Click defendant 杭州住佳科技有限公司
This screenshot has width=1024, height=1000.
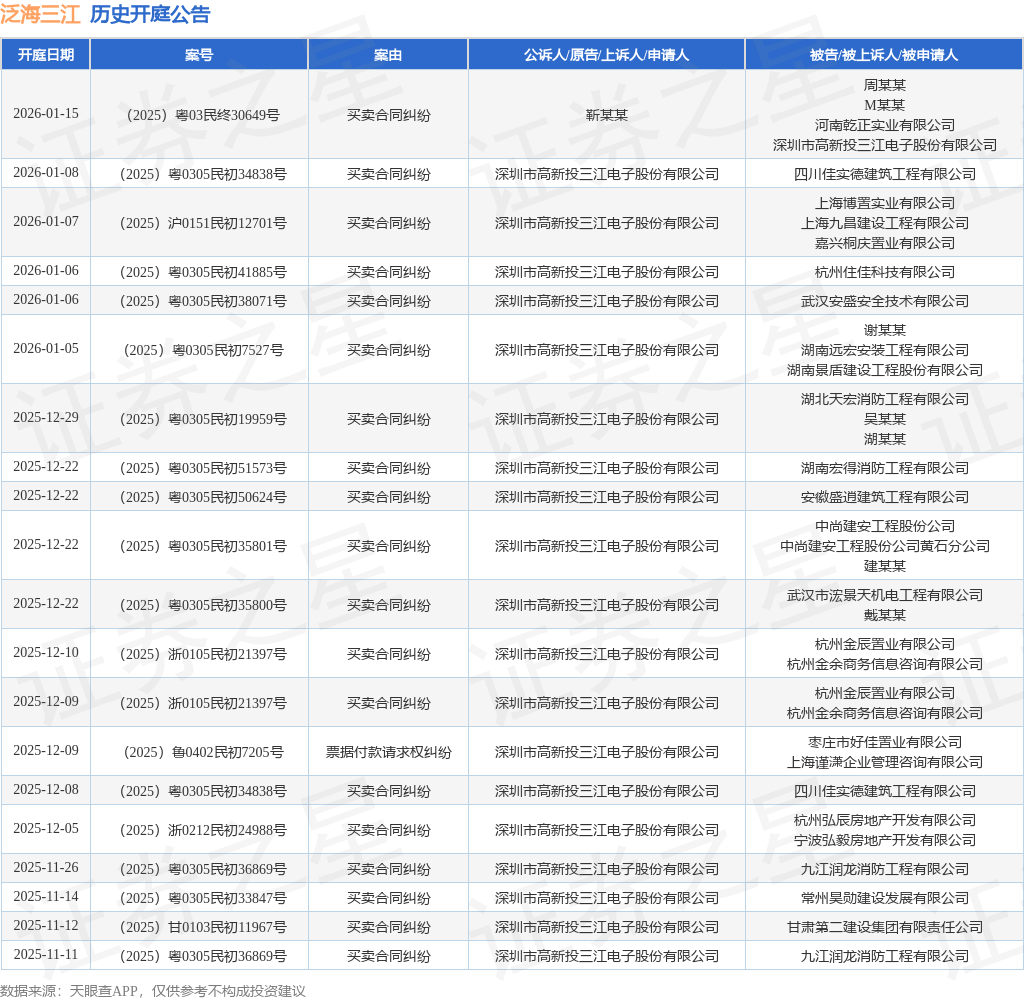click(x=884, y=272)
